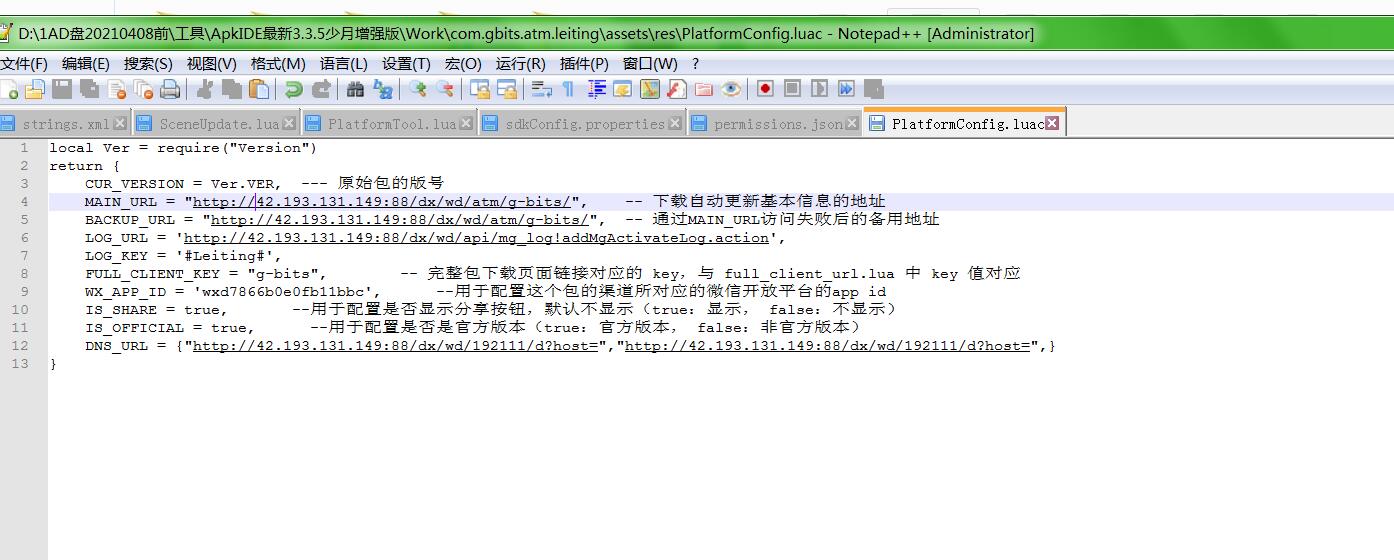This screenshot has width=1394, height=560.
Task: Open the 文件(F) menu
Action: point(24,63)
